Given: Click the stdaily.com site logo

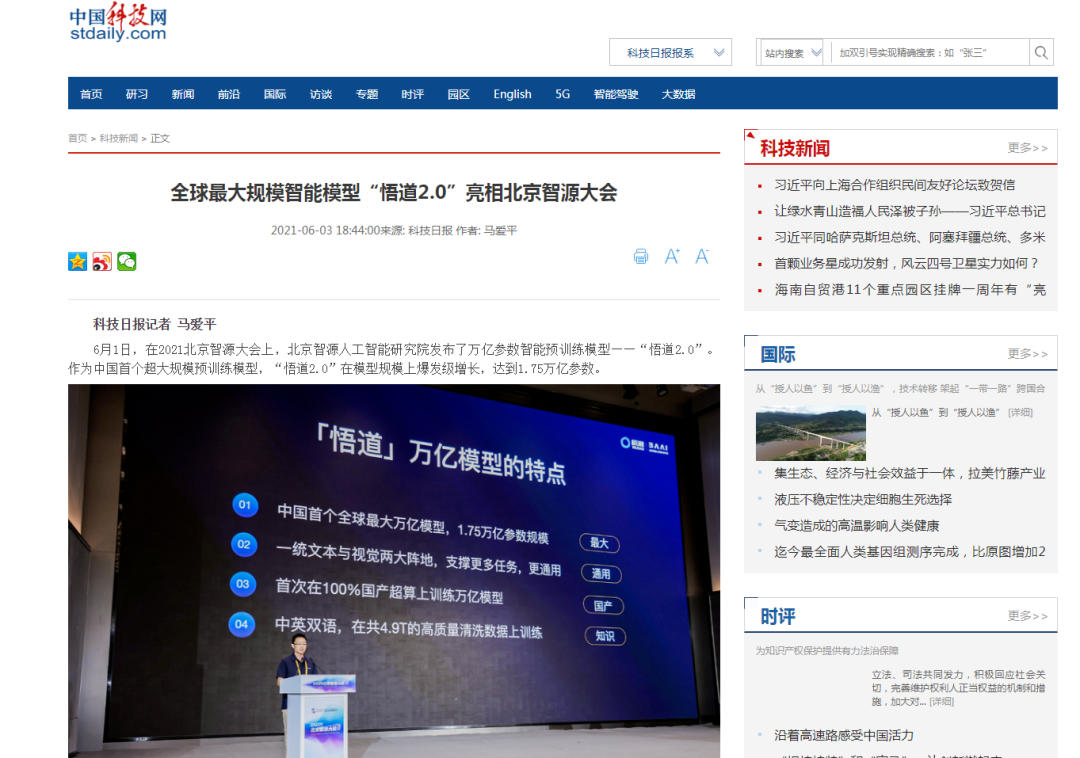Looking at the screenshot, I should [118, 22].
